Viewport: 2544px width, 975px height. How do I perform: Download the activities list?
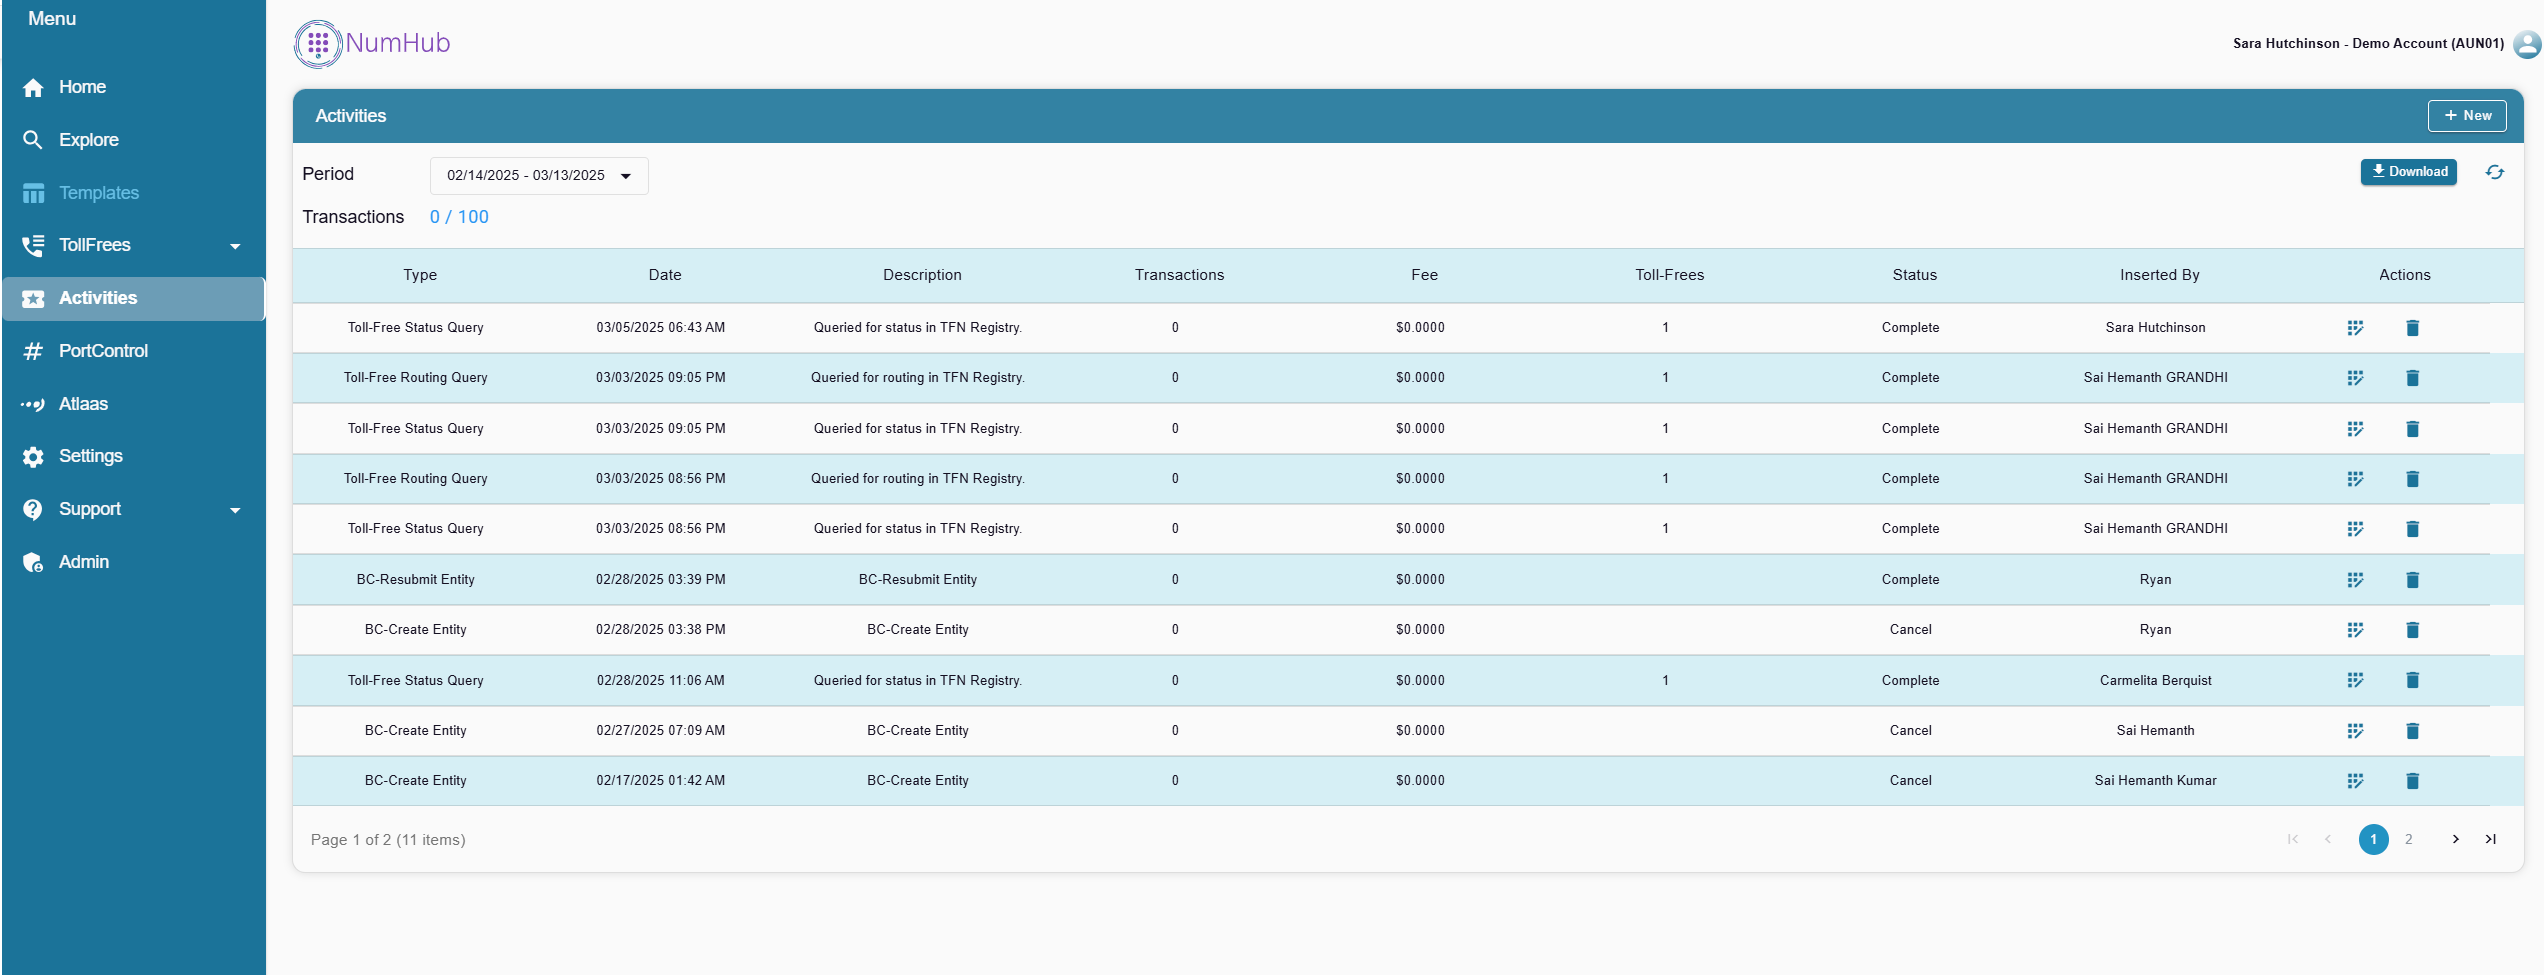[2408, 172]
